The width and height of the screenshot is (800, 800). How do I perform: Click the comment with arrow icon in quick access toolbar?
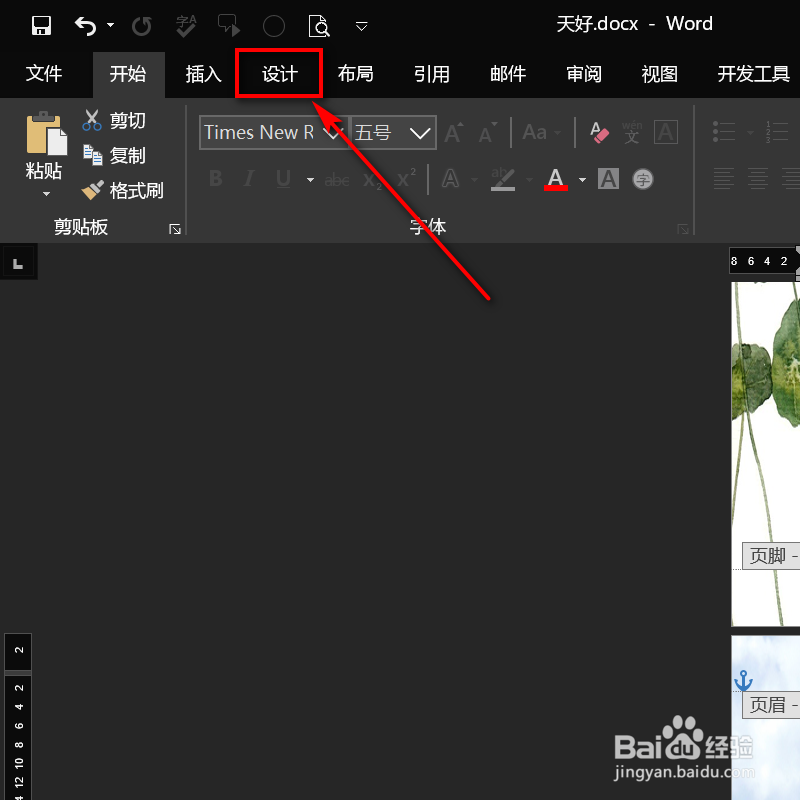(229, 26)
